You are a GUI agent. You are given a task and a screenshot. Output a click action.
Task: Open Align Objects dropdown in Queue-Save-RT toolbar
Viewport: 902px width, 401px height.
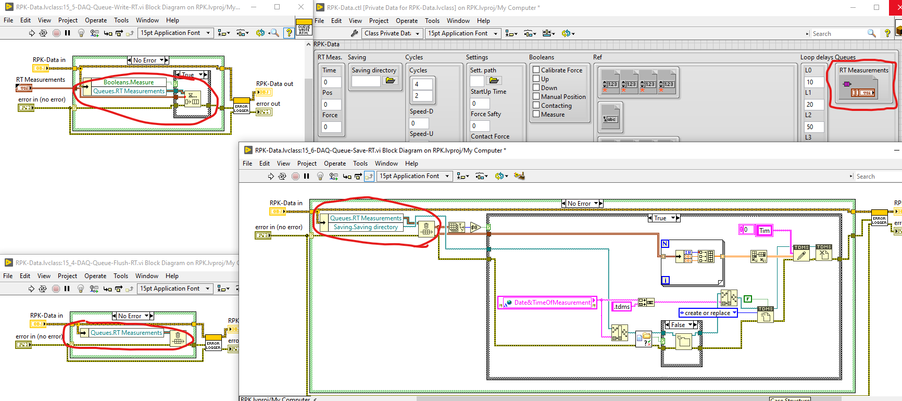pyautogui.click(x=461, y=177)
